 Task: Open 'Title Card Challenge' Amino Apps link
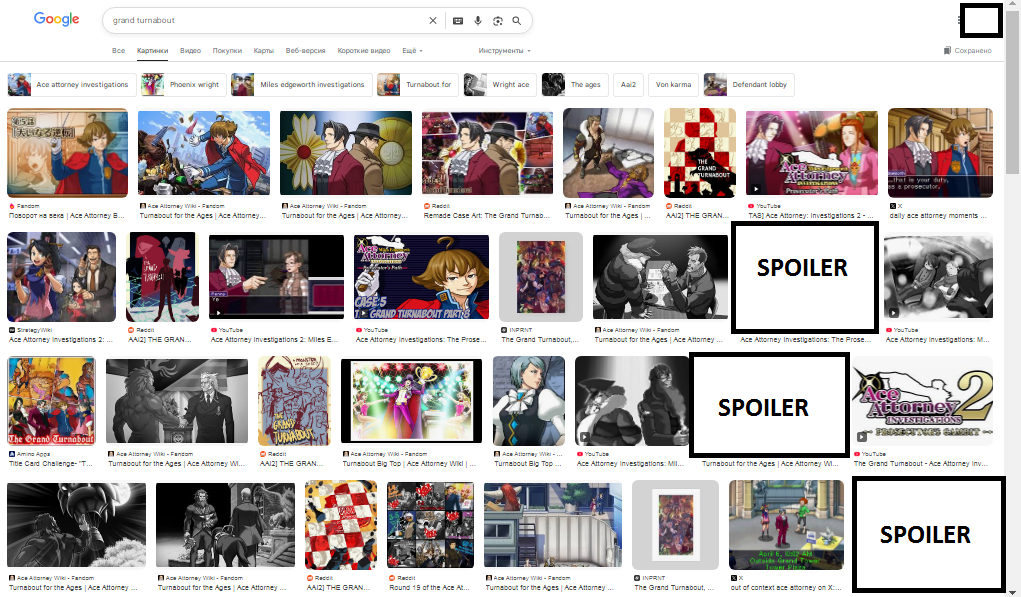click(x=51, y=464)
